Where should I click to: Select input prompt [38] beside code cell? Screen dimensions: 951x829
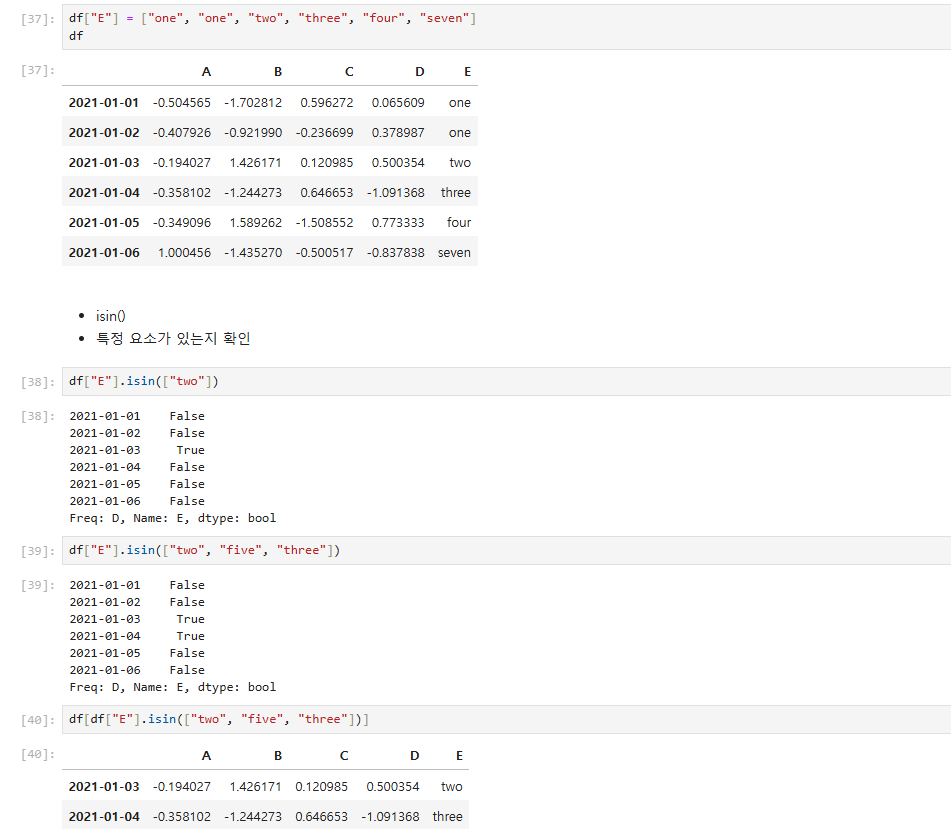coord(38,382)
